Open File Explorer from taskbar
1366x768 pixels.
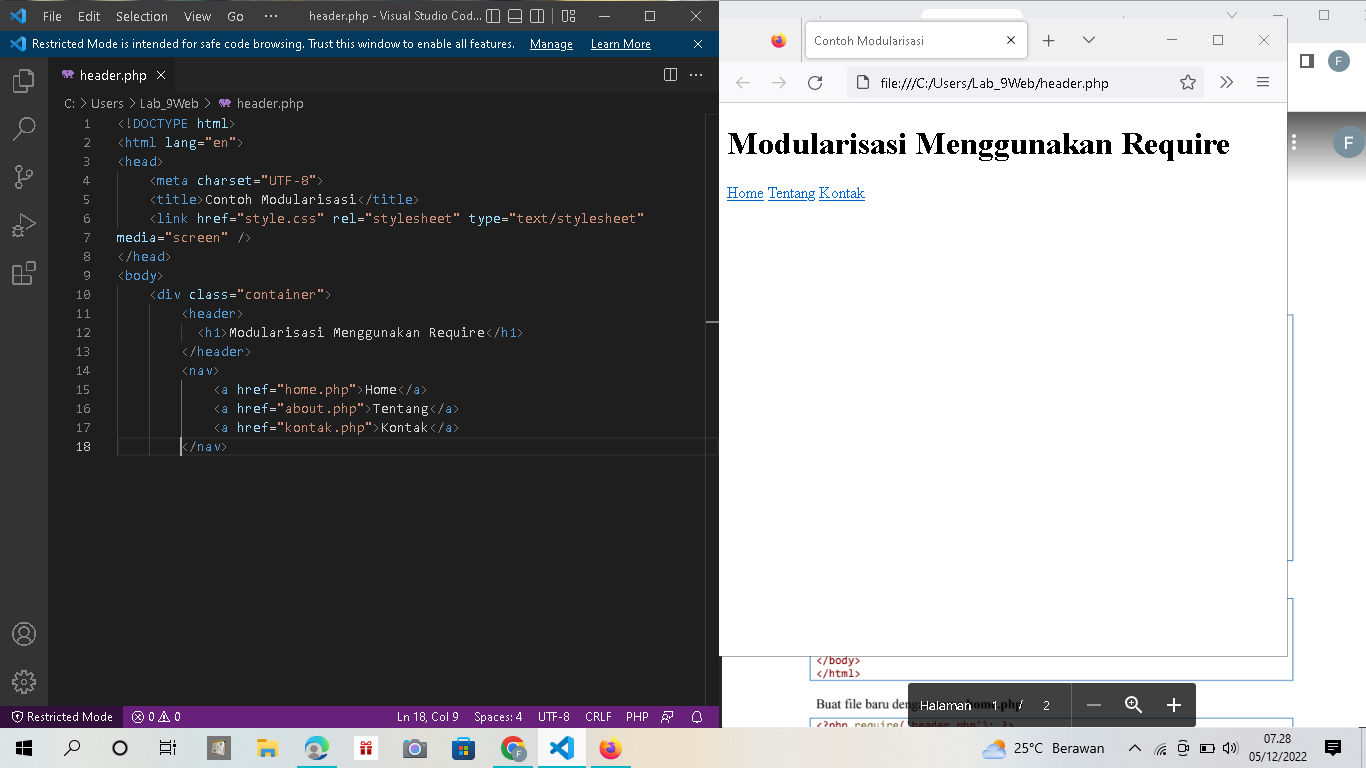[x=267, y=748]
